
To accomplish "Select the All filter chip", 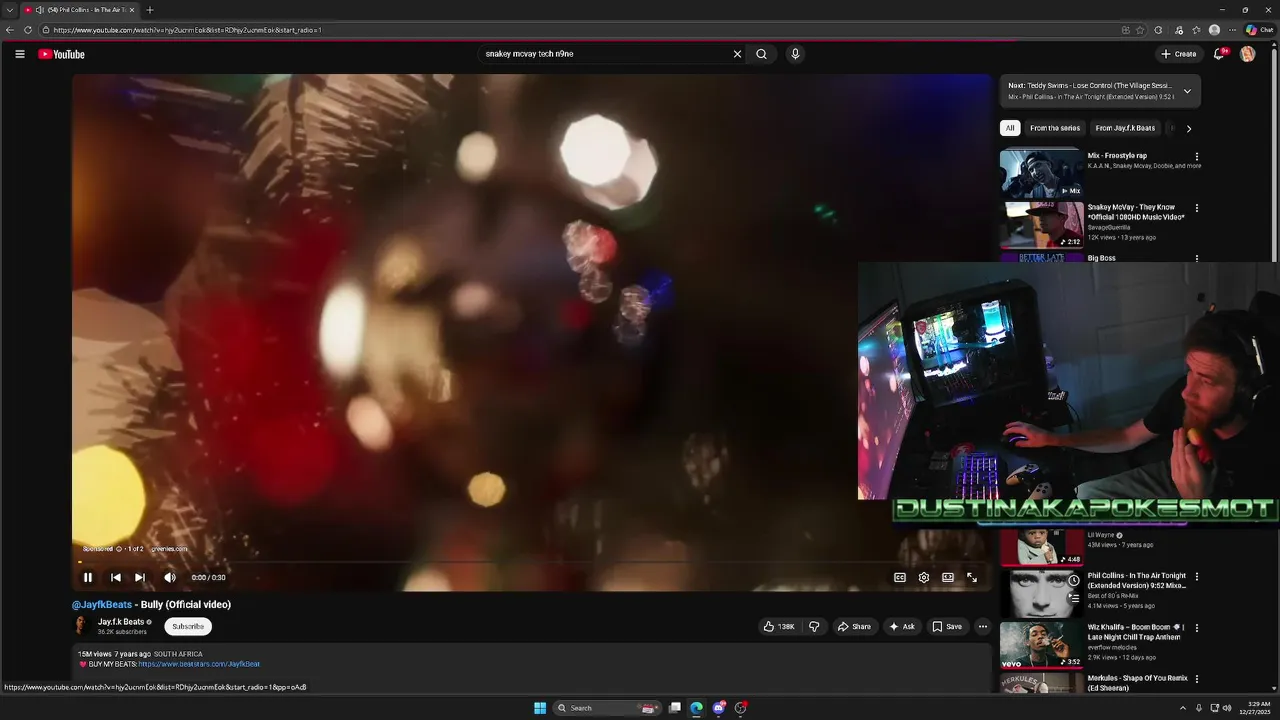I will point(1010,128).
